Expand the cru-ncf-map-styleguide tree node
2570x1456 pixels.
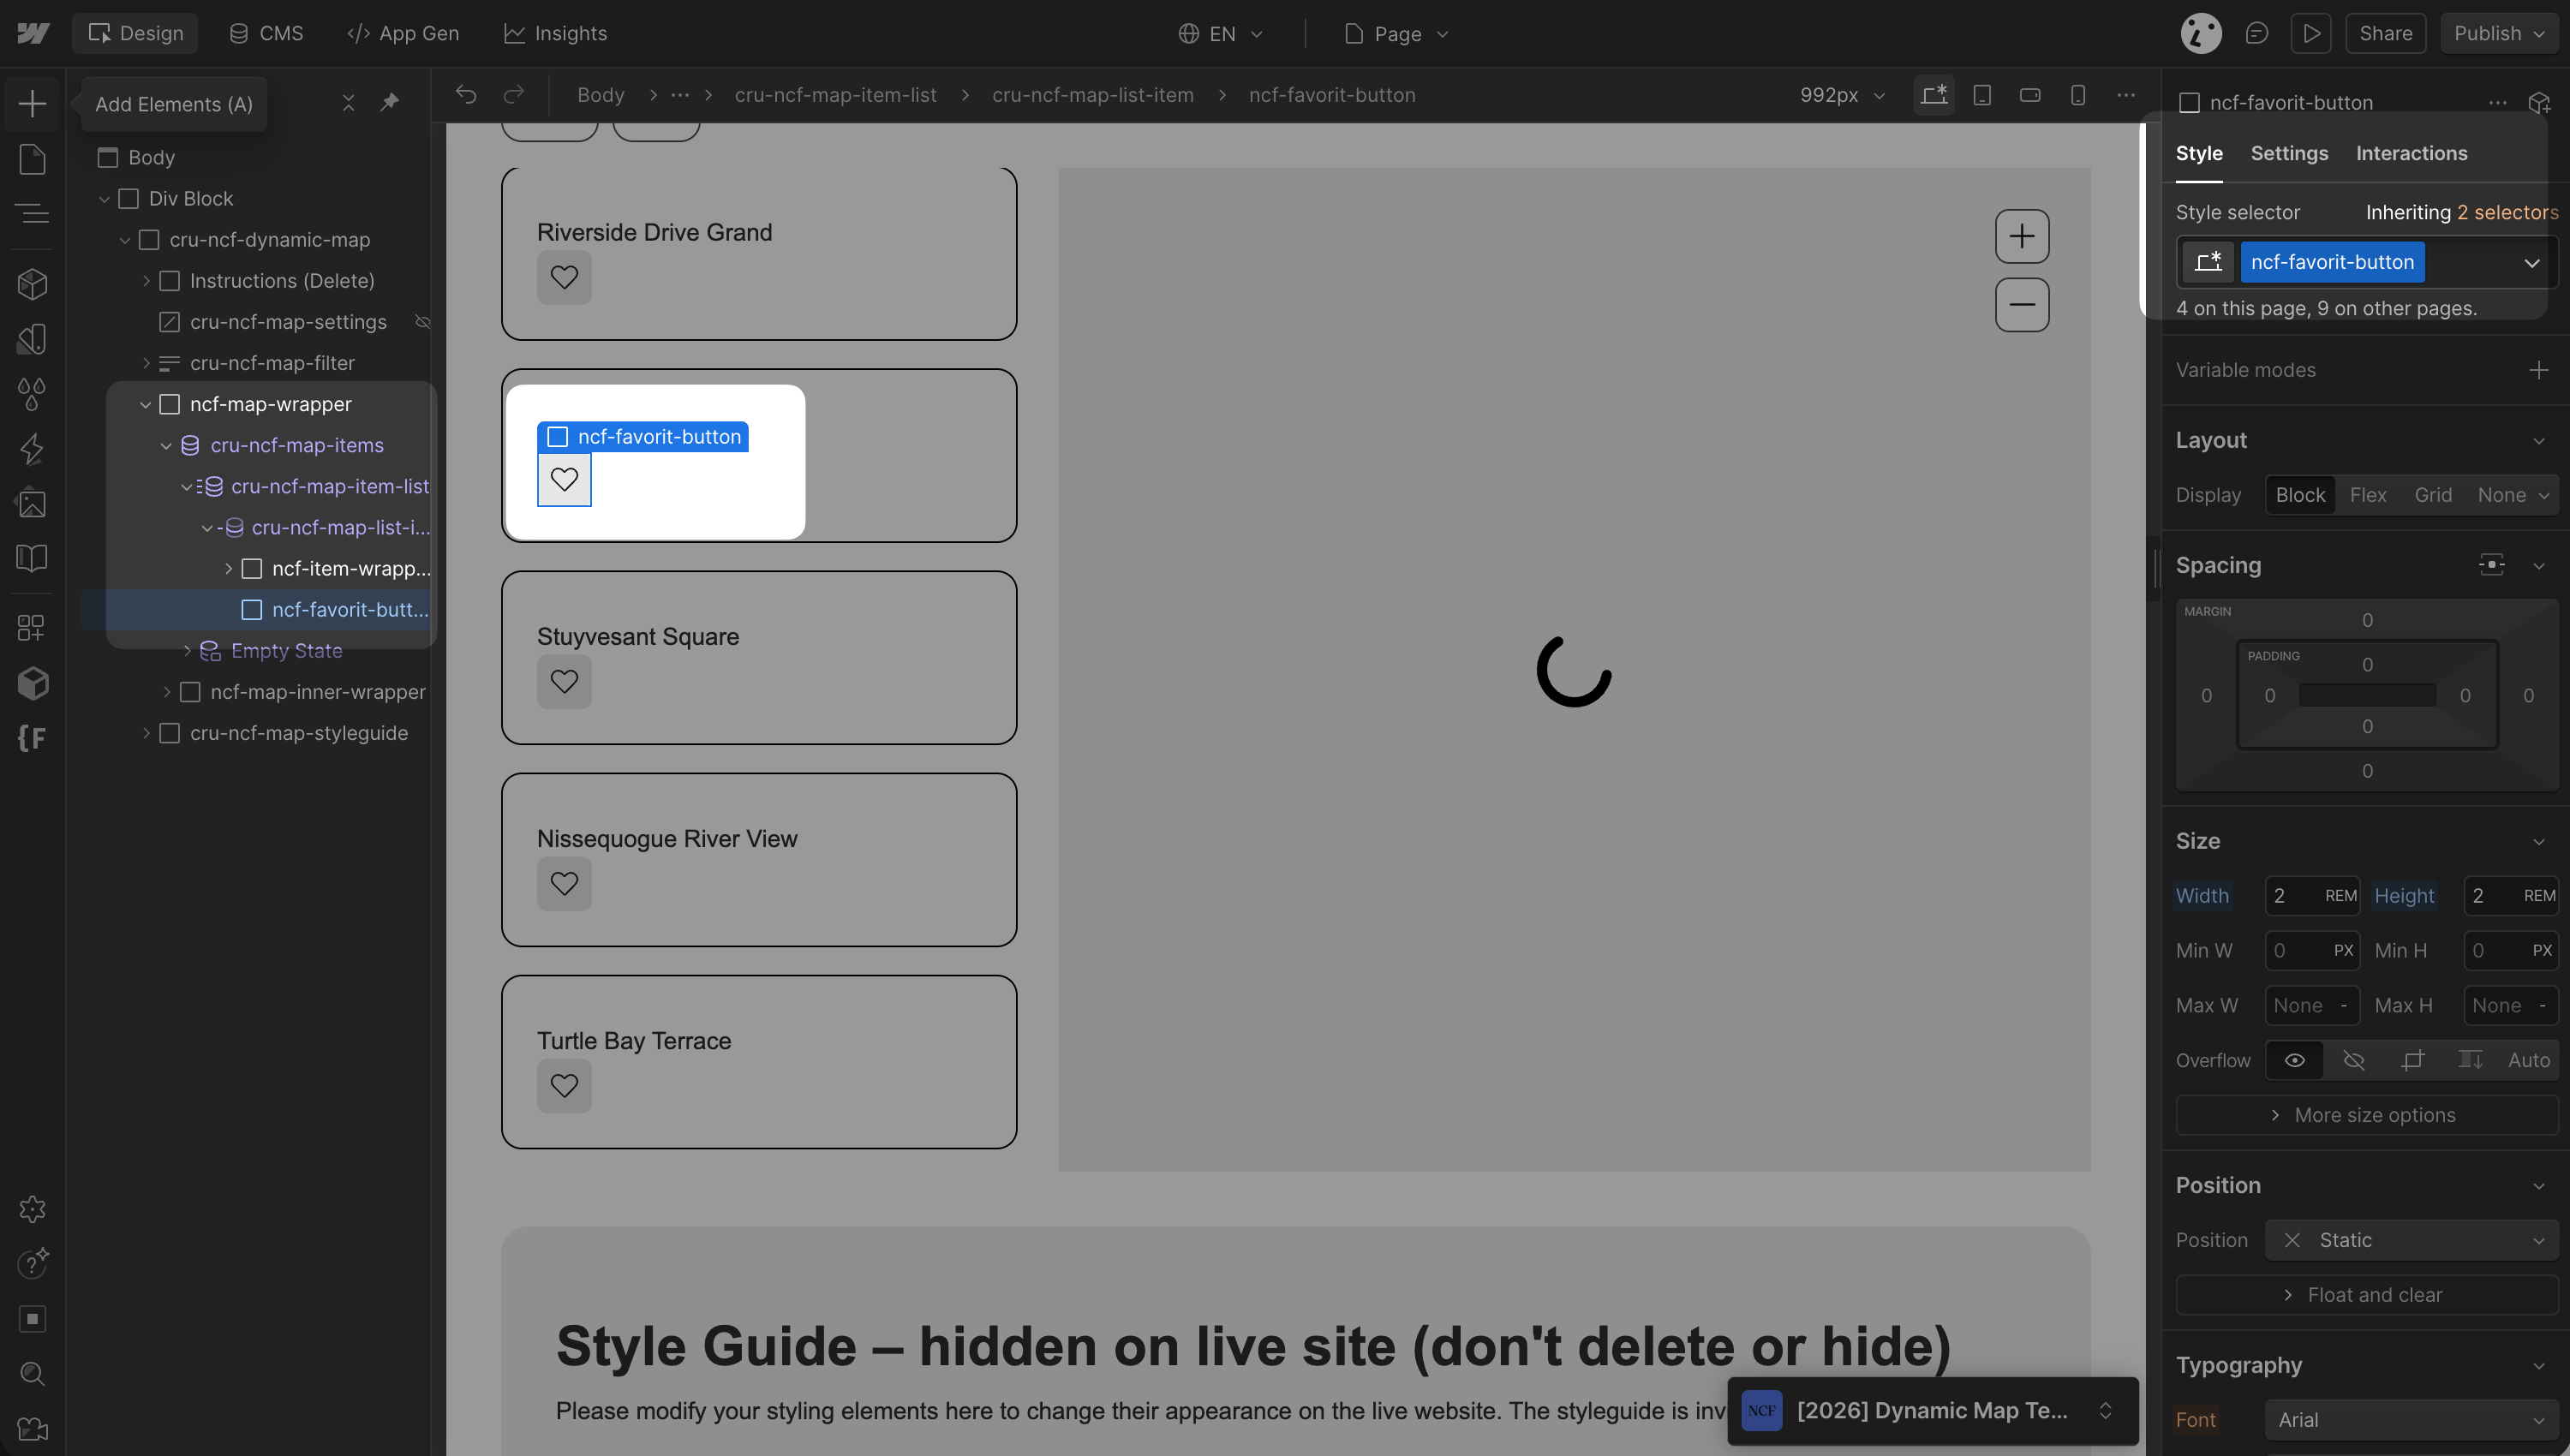pyautogui.click(x=146, y=733)
